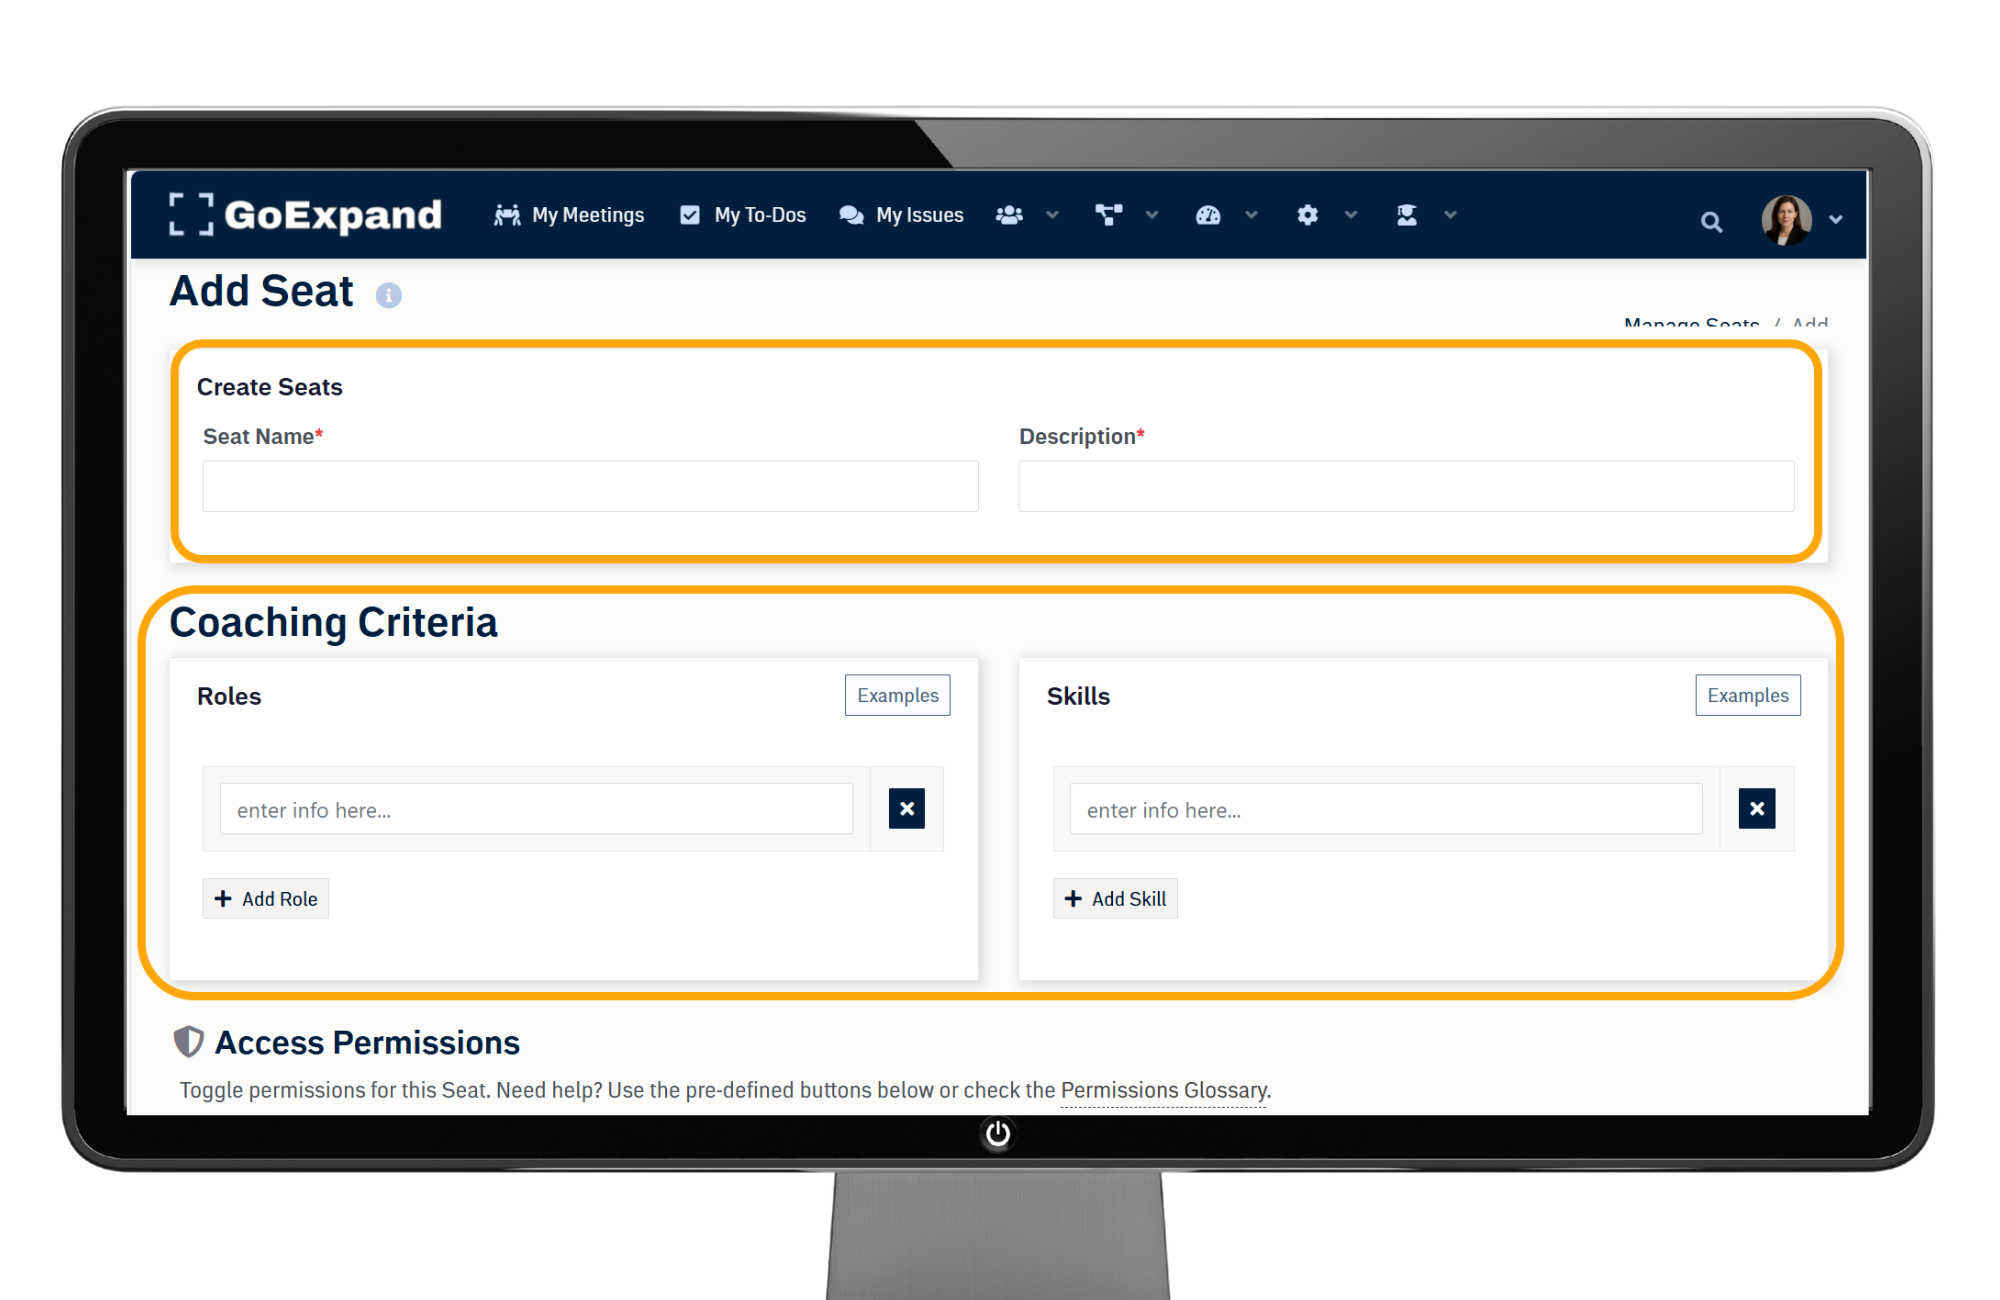Focus the Seat Name input field
This screenshot has width=2000, height=1300.
(x=590, y=486)
